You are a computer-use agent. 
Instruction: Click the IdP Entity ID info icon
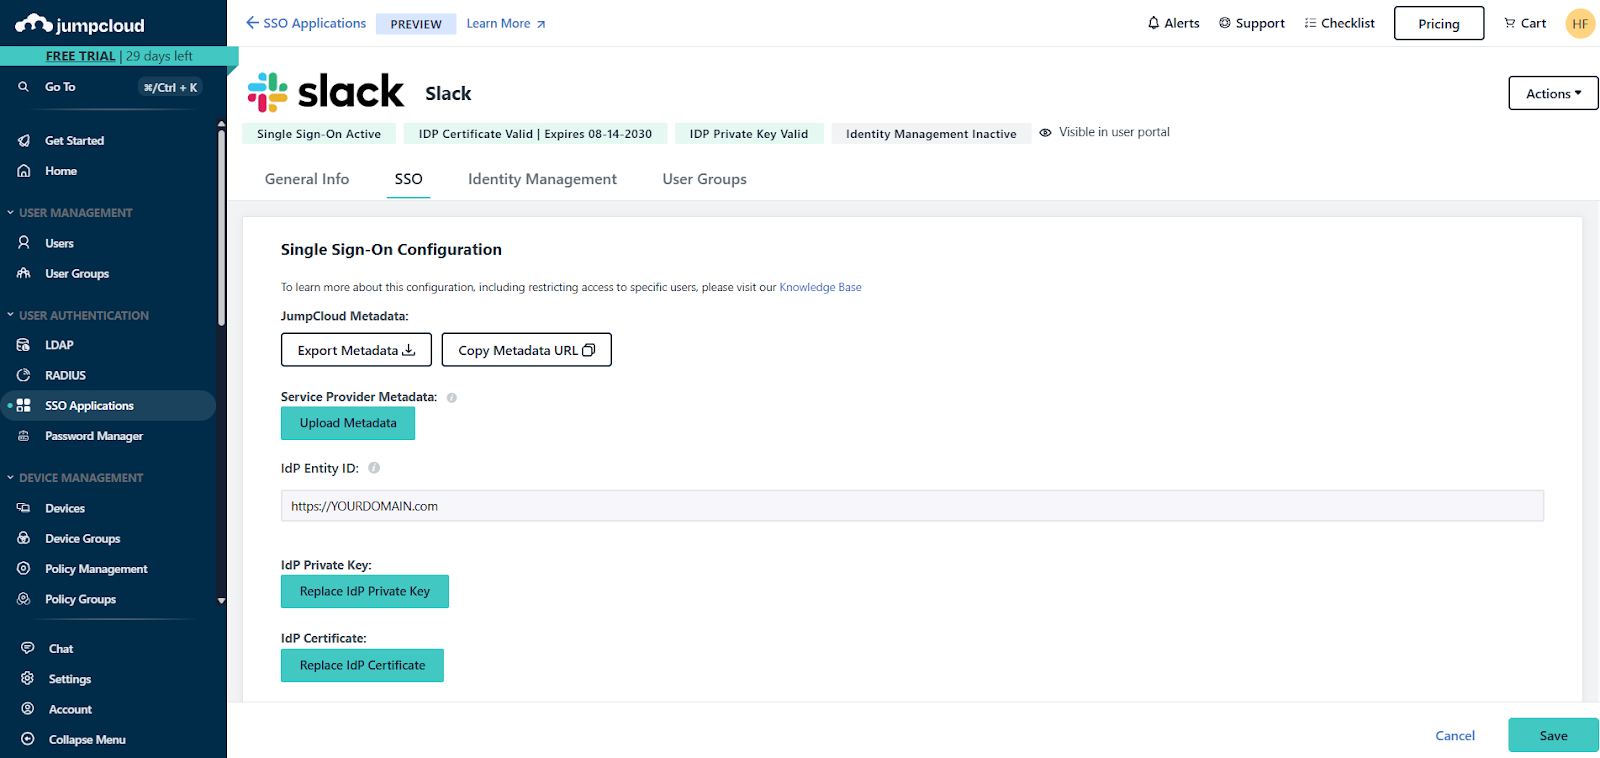(374, 468)
